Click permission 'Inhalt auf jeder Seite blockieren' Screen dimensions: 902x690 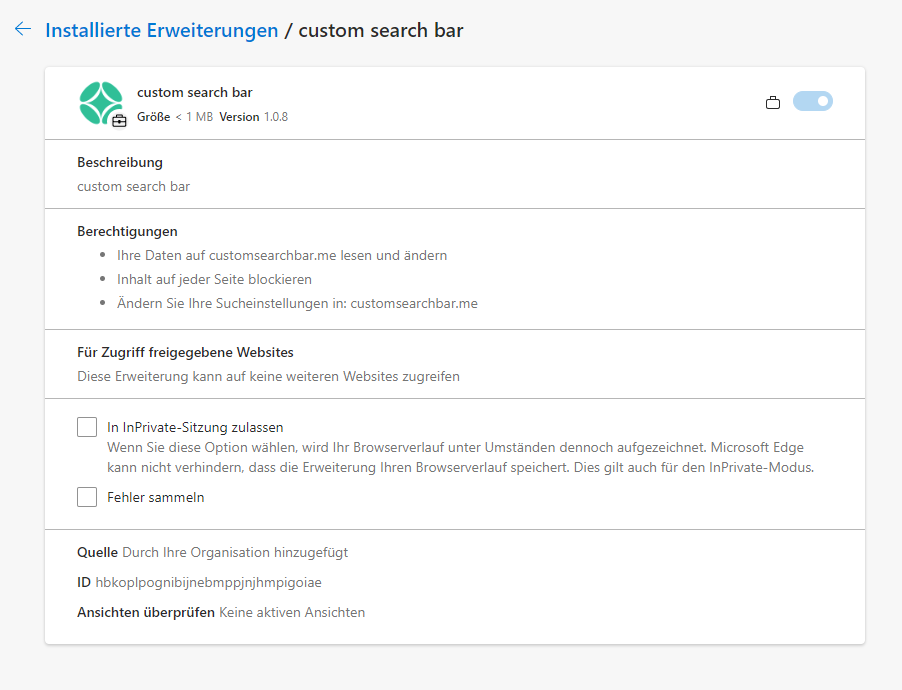pyautogui.click(x=214, y=279)
